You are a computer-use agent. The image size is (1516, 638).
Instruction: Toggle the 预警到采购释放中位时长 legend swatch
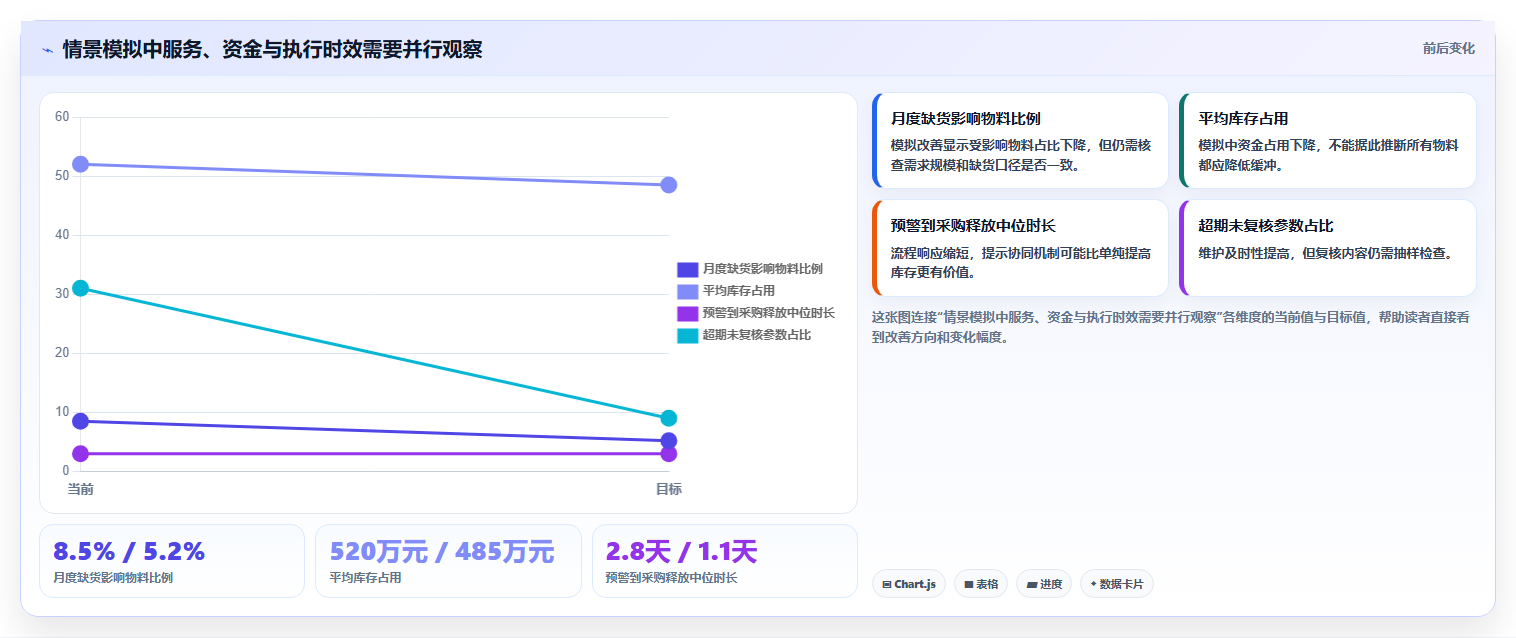pos(687,313)
